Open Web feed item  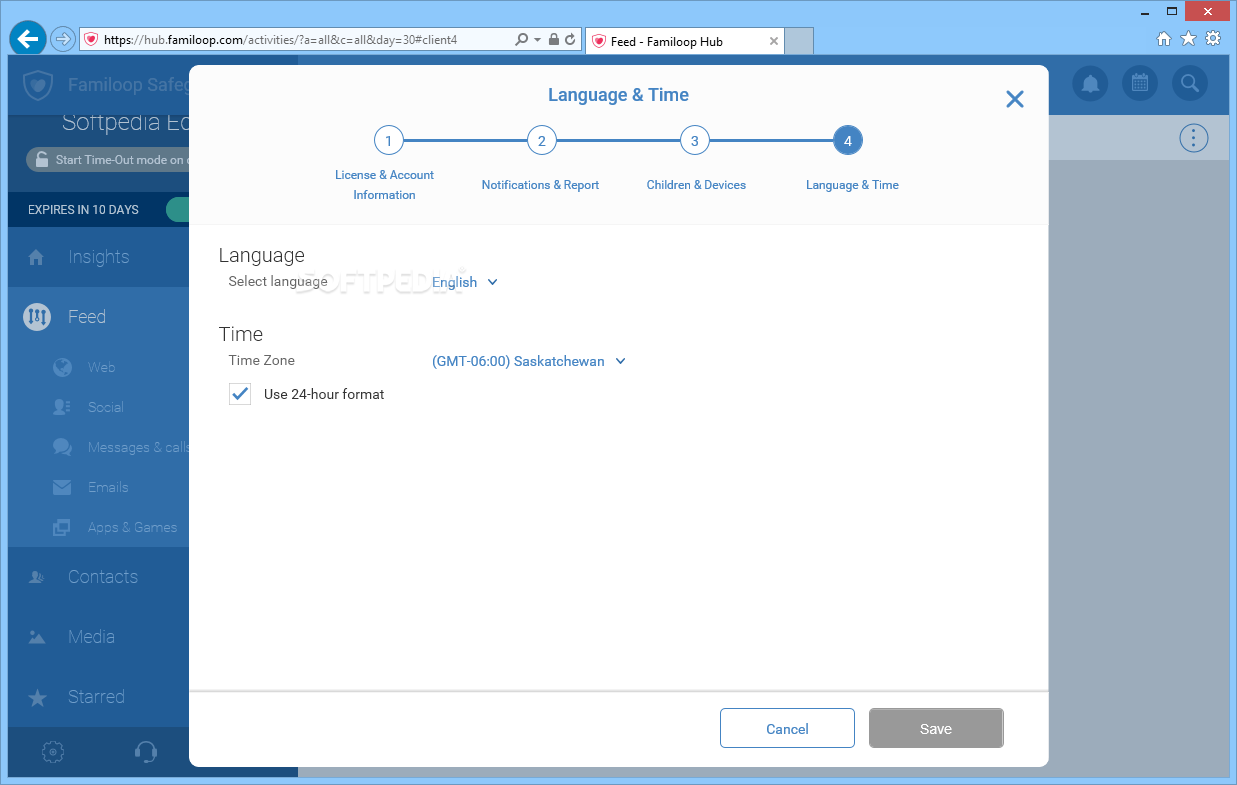(x=101, y=367)
